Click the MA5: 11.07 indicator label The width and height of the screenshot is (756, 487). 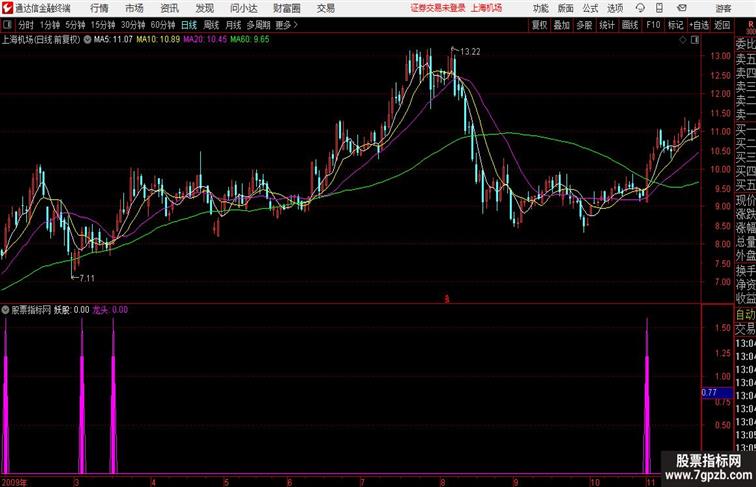[113, 40]
